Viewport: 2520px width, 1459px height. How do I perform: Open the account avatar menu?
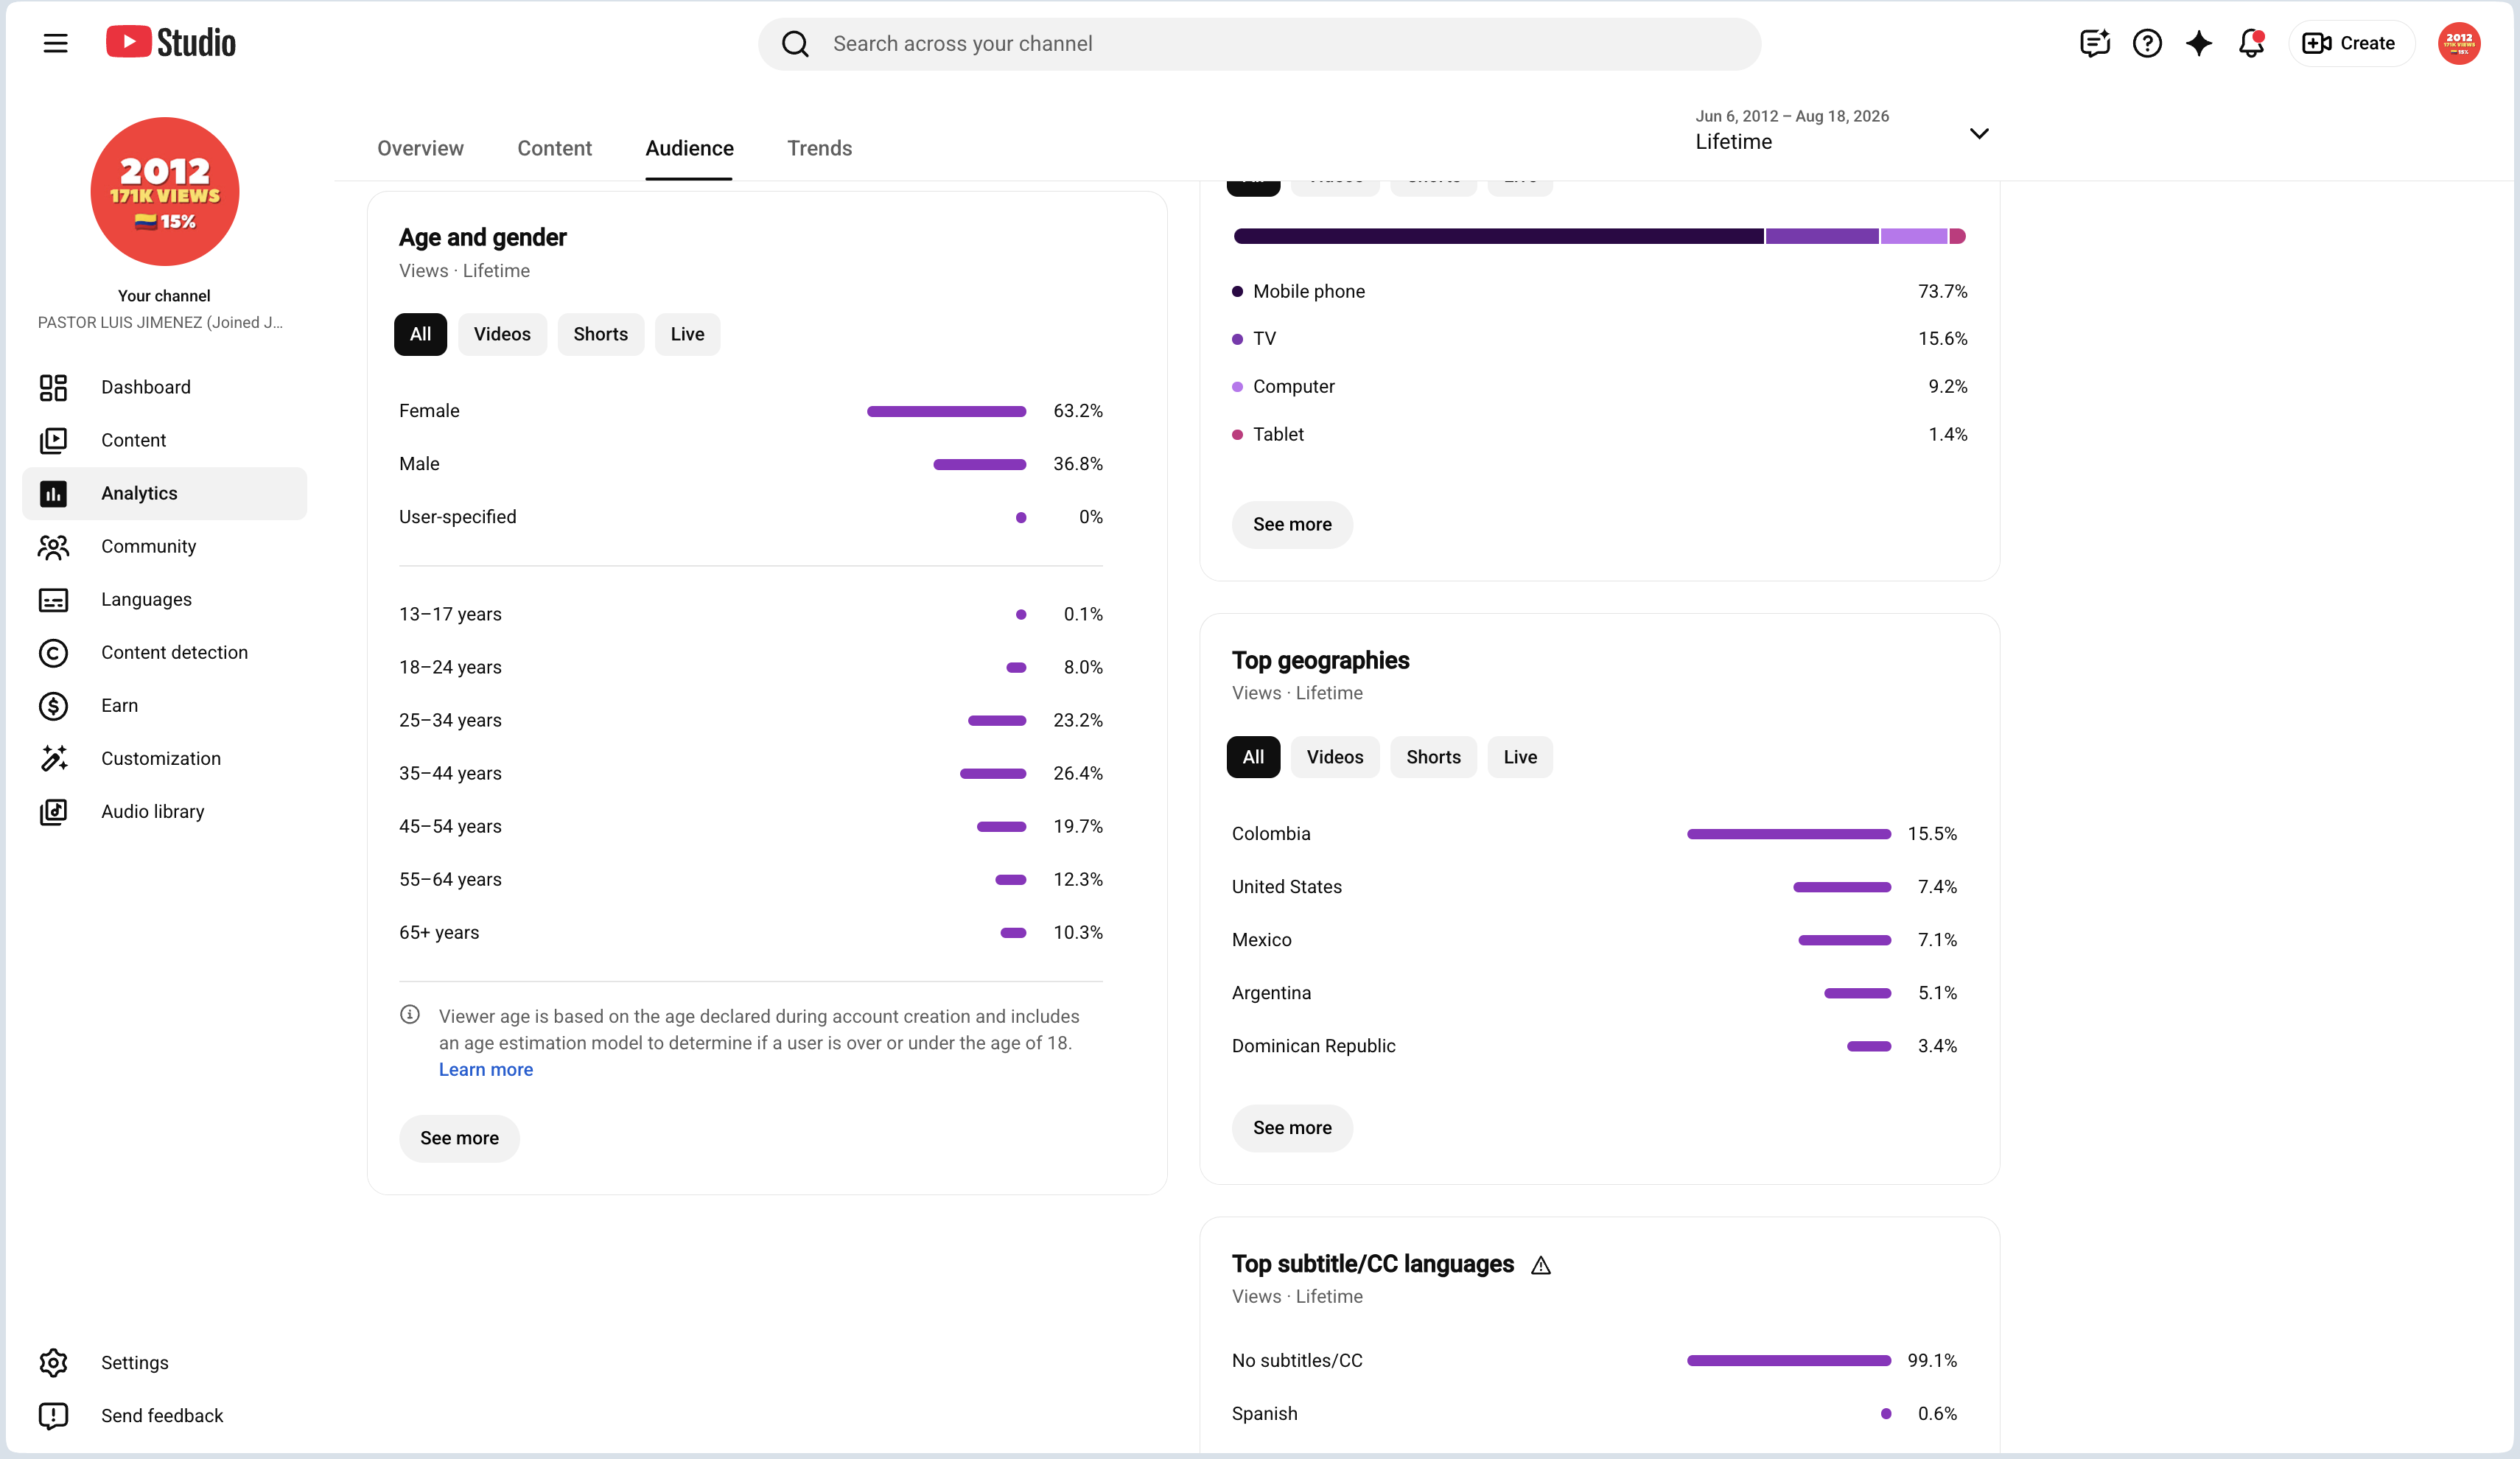[x=2459, y=43]
